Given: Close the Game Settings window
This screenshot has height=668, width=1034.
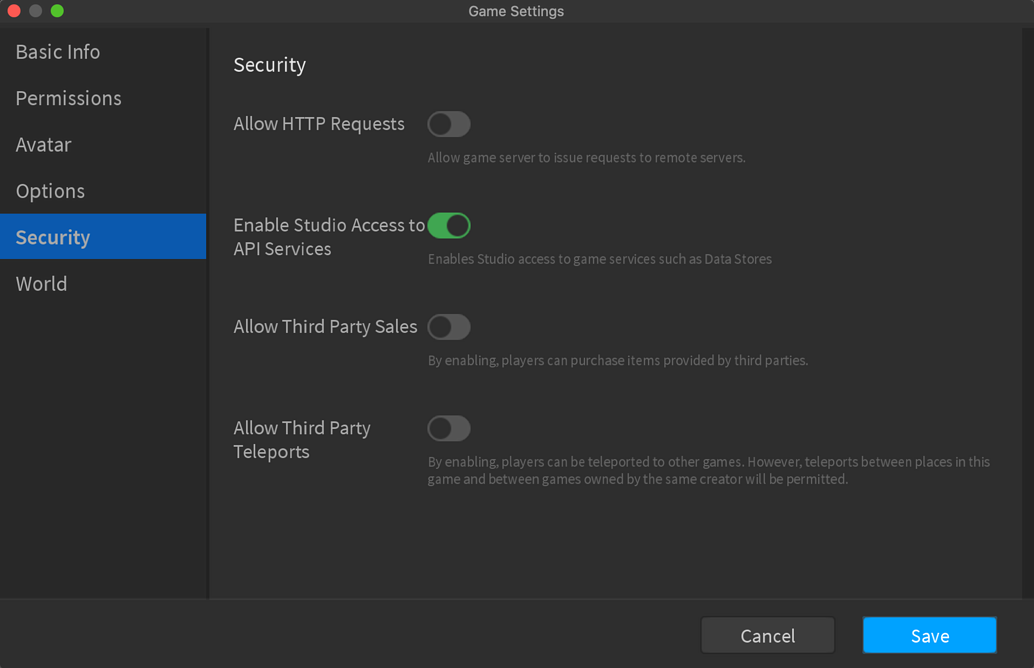Looking at the screenshot, I should (12, 11).
